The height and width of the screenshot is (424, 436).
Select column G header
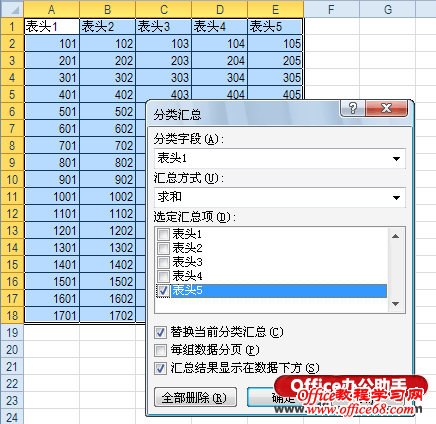pyautogui.click(x=387, y=9)
